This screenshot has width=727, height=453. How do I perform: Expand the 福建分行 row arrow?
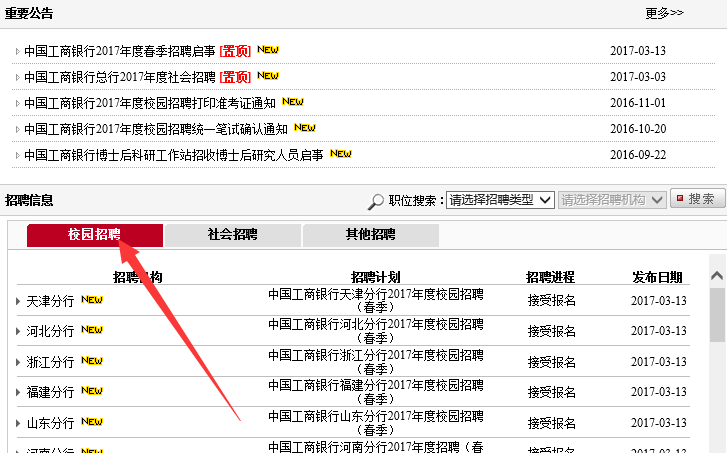click(18, 392)
